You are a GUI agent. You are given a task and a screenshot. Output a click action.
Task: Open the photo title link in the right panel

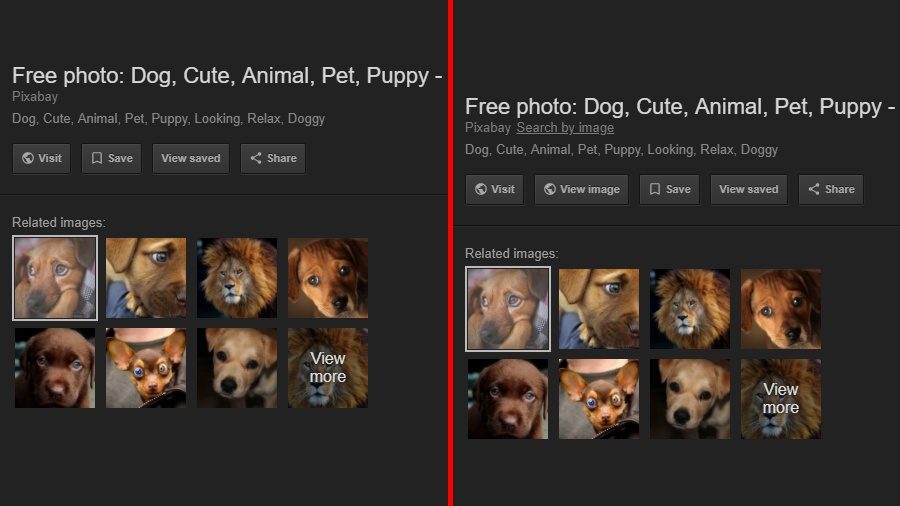(x=679, y=106)
